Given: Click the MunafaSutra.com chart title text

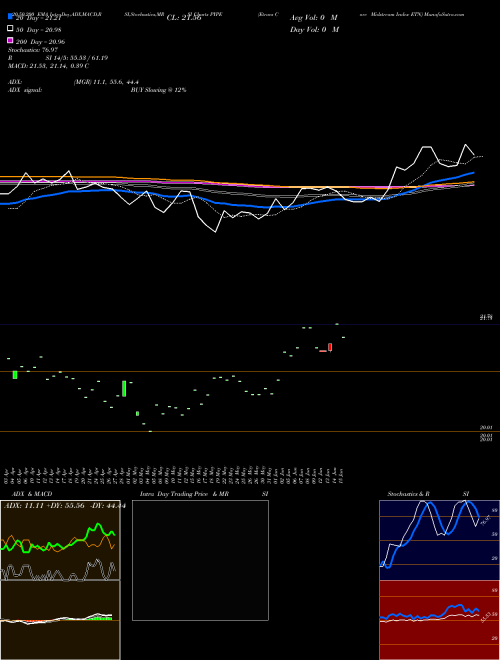Looking at the screenshot, I should [x=444, y=14].
